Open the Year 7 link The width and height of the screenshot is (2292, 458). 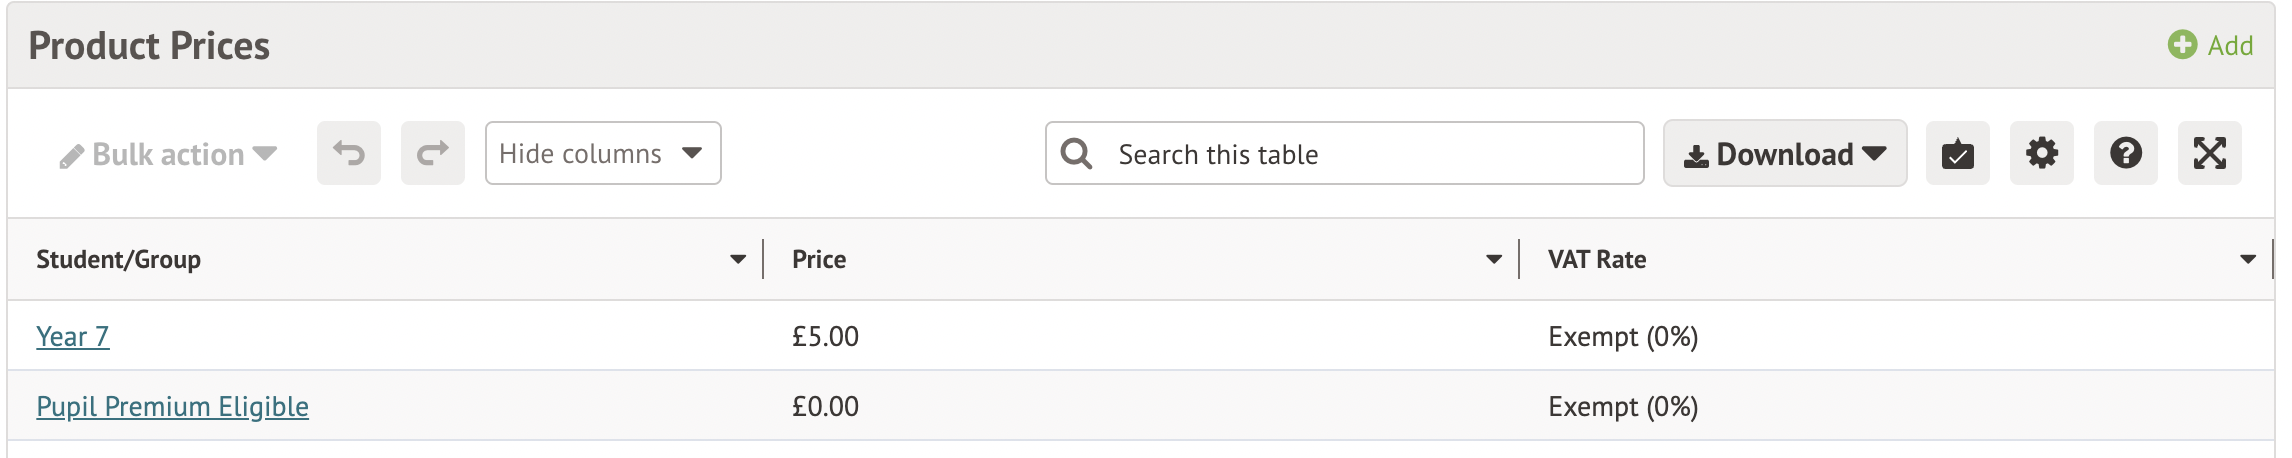pos(73,337)
